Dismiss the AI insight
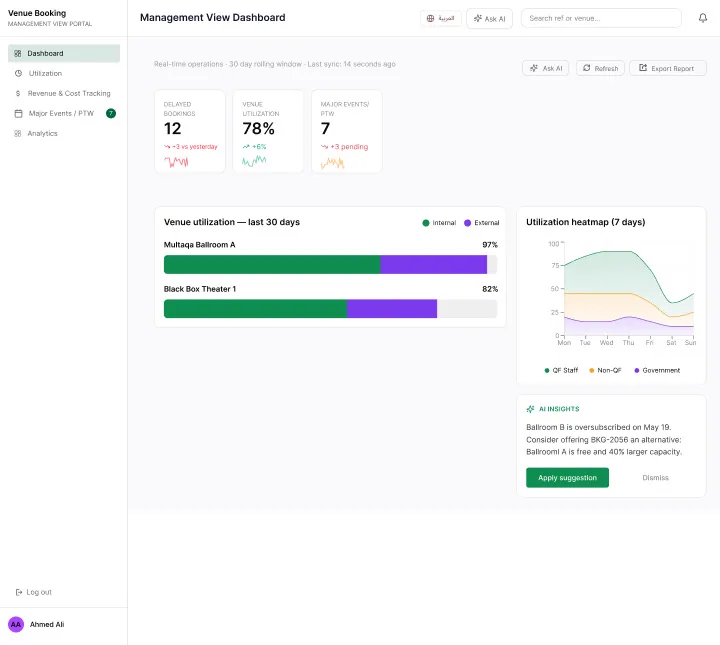Image resolution: width=720 pixels, height=645 pixels. pos(655,478)
